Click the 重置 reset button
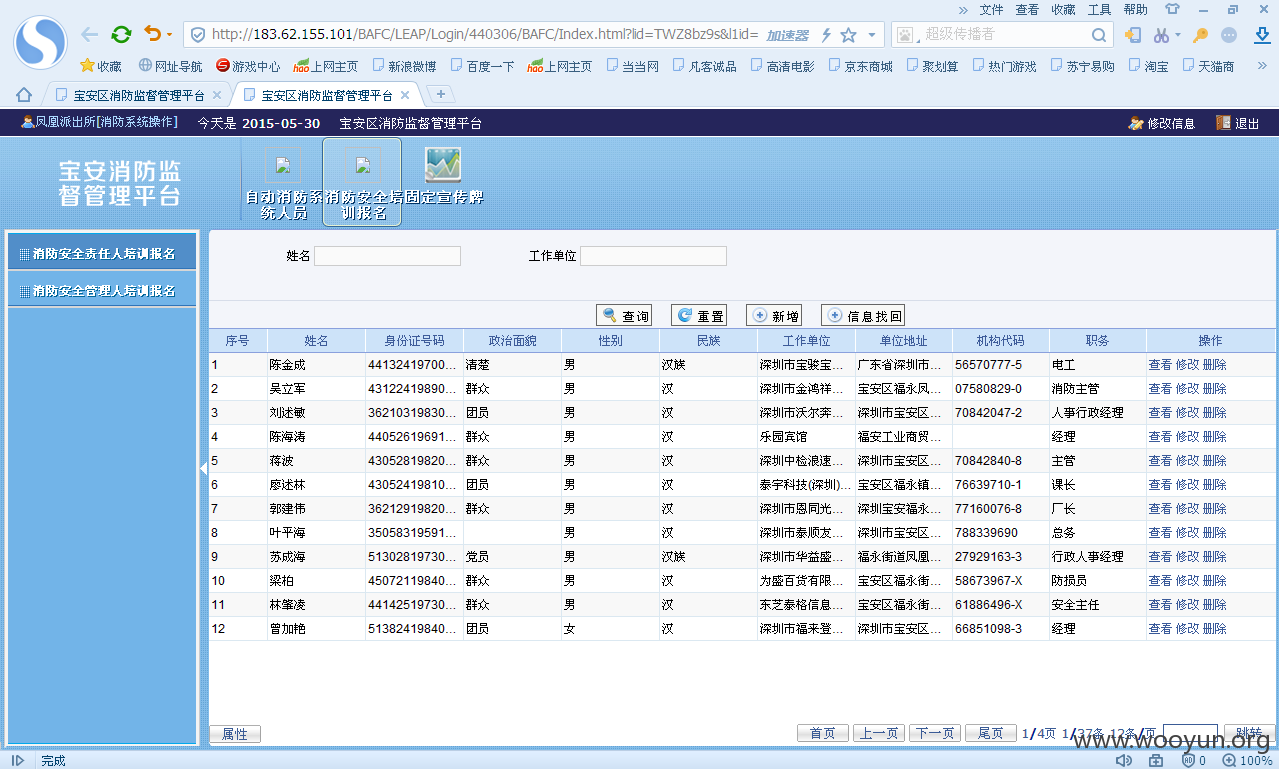1279x769 pixels. pyautogui.click(x=699, y=315)
